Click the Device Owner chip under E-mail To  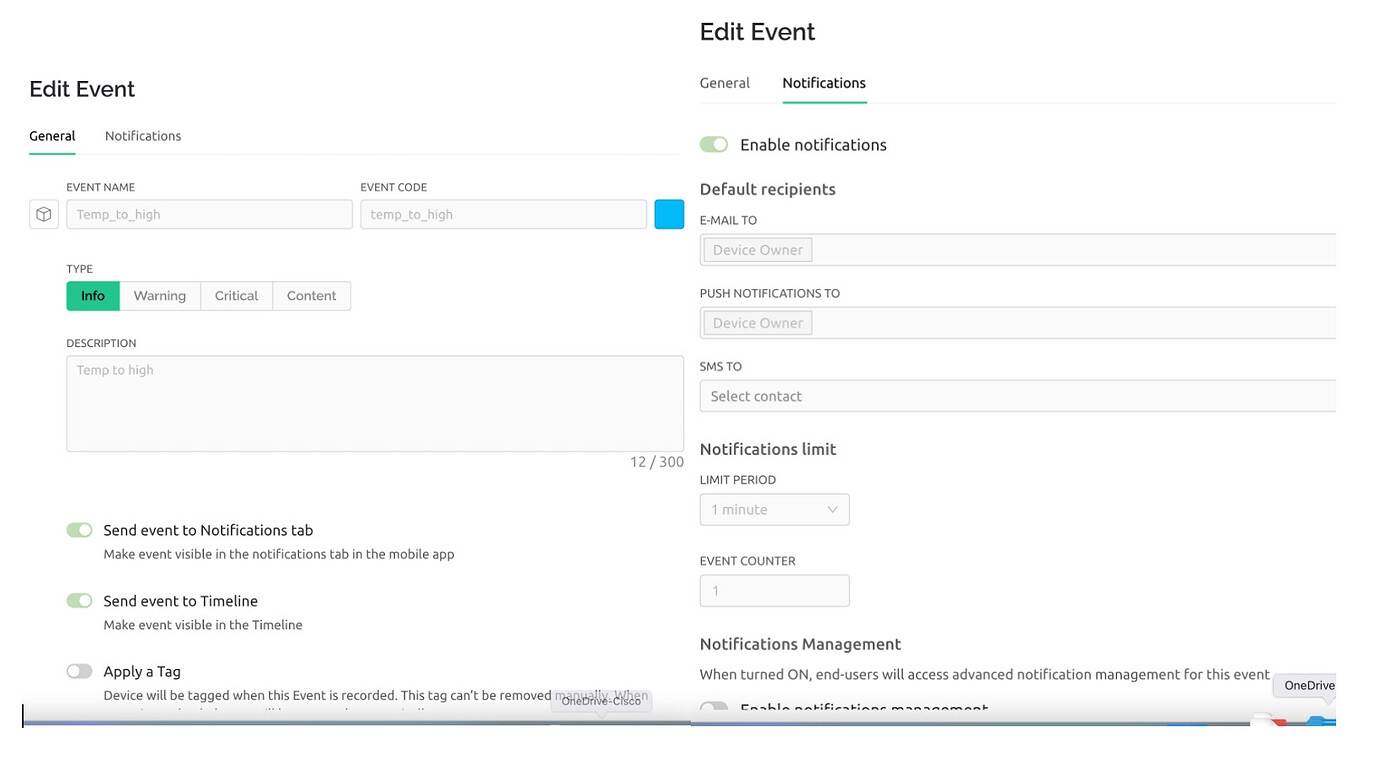(758, 250)
